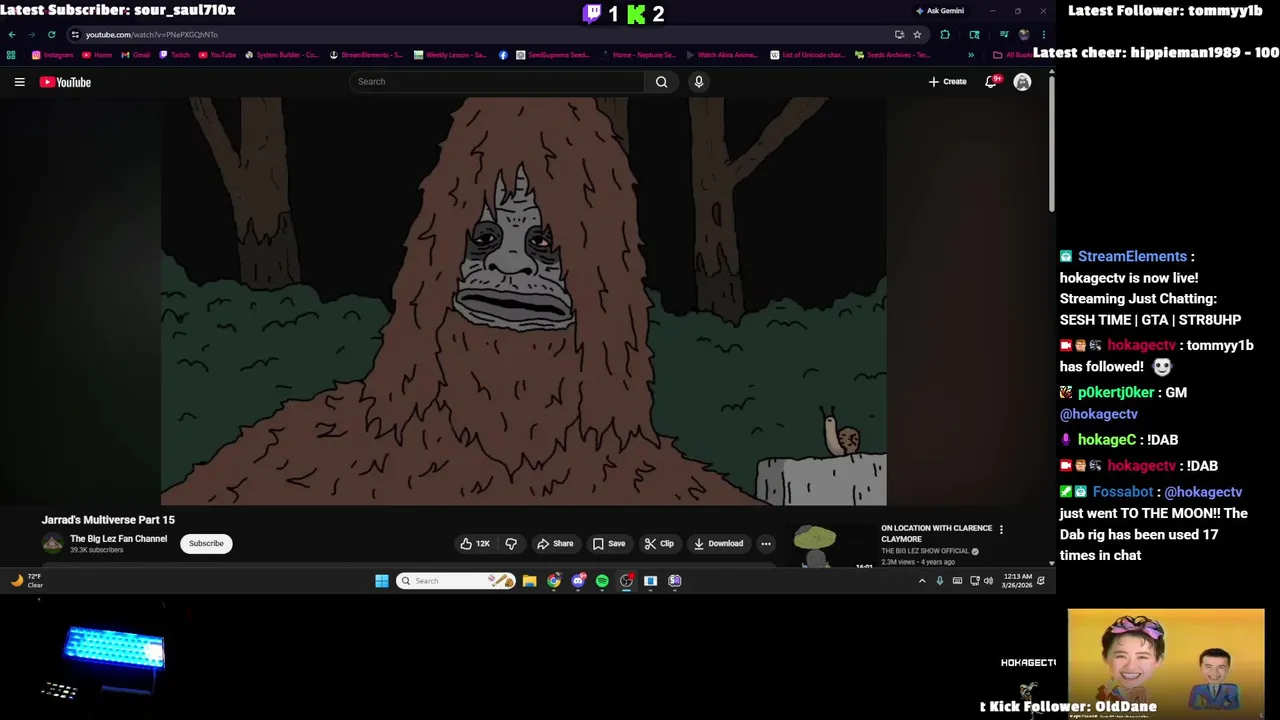This screenshot has width=1280, height=720.
Task: Bookmark this page with the star icon
Action: (x=917, y=34)
